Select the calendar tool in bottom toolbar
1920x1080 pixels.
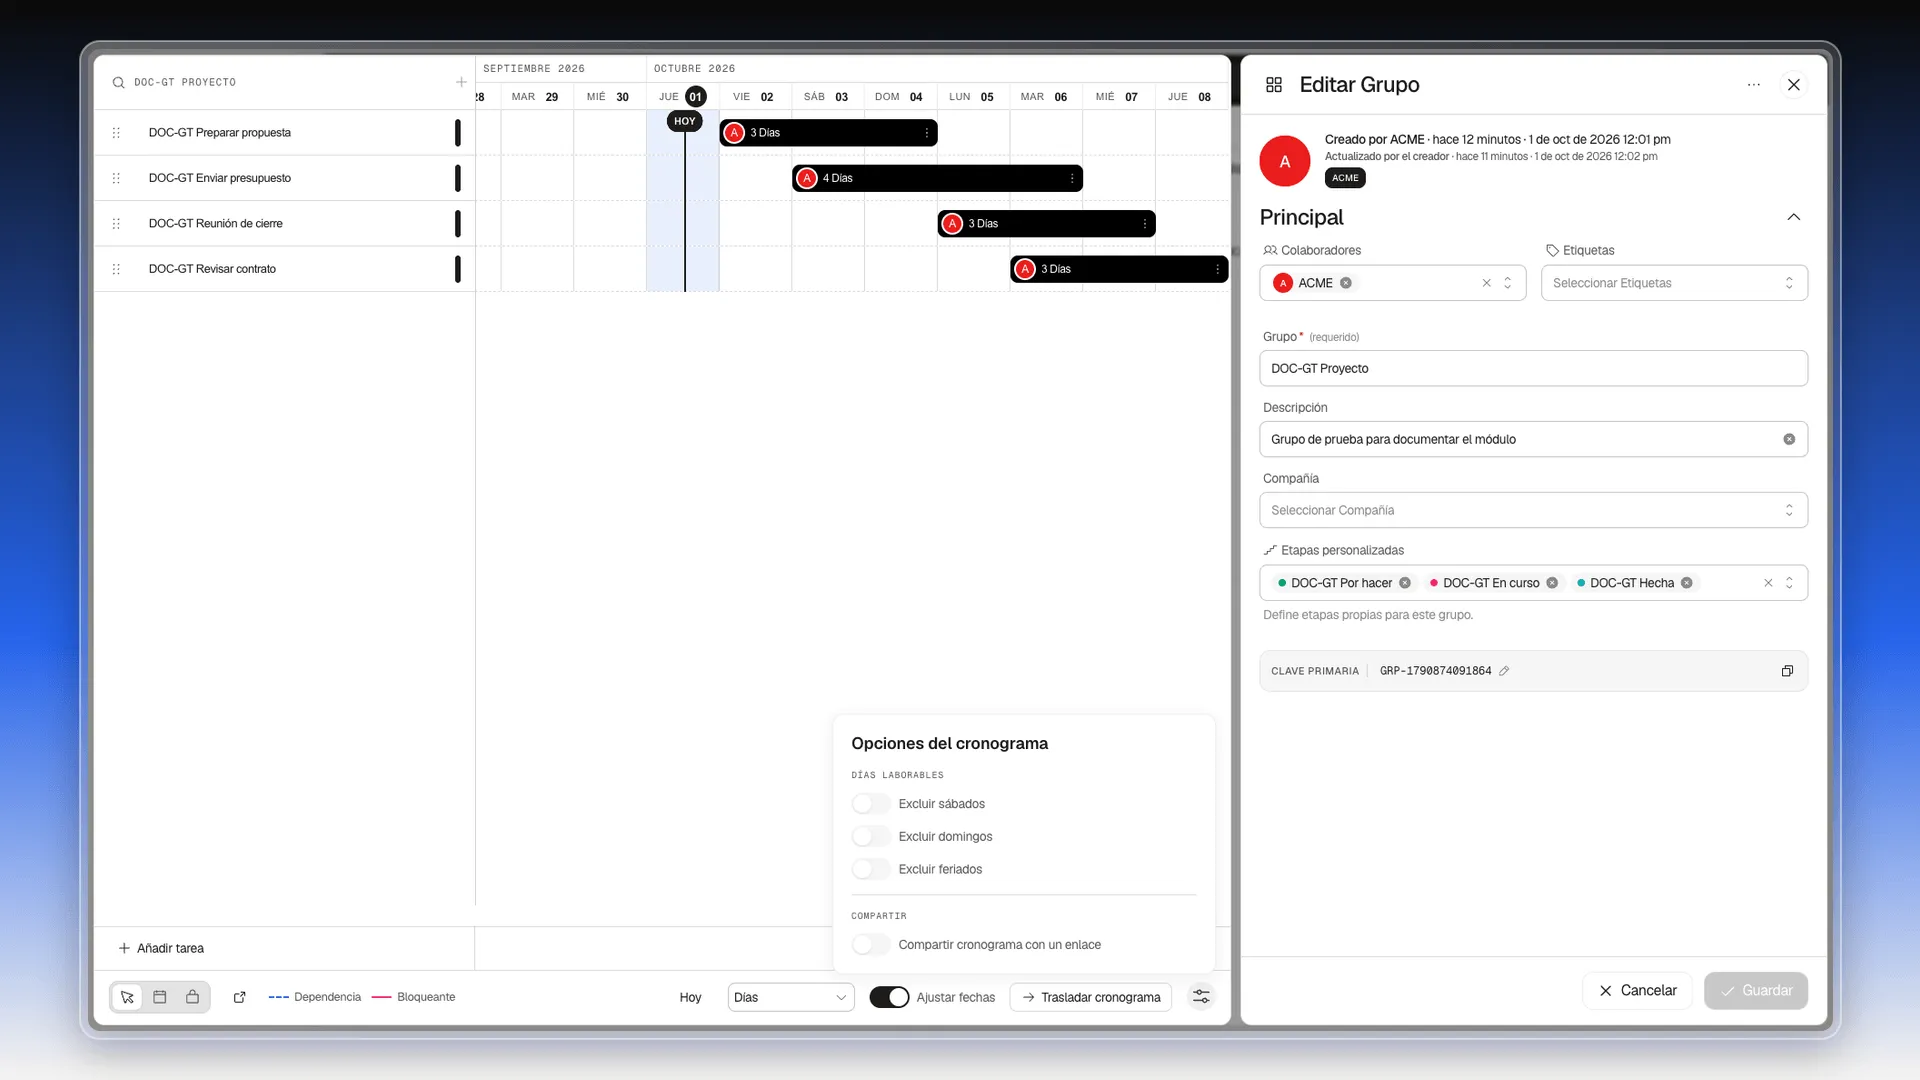tap(160, 997)
